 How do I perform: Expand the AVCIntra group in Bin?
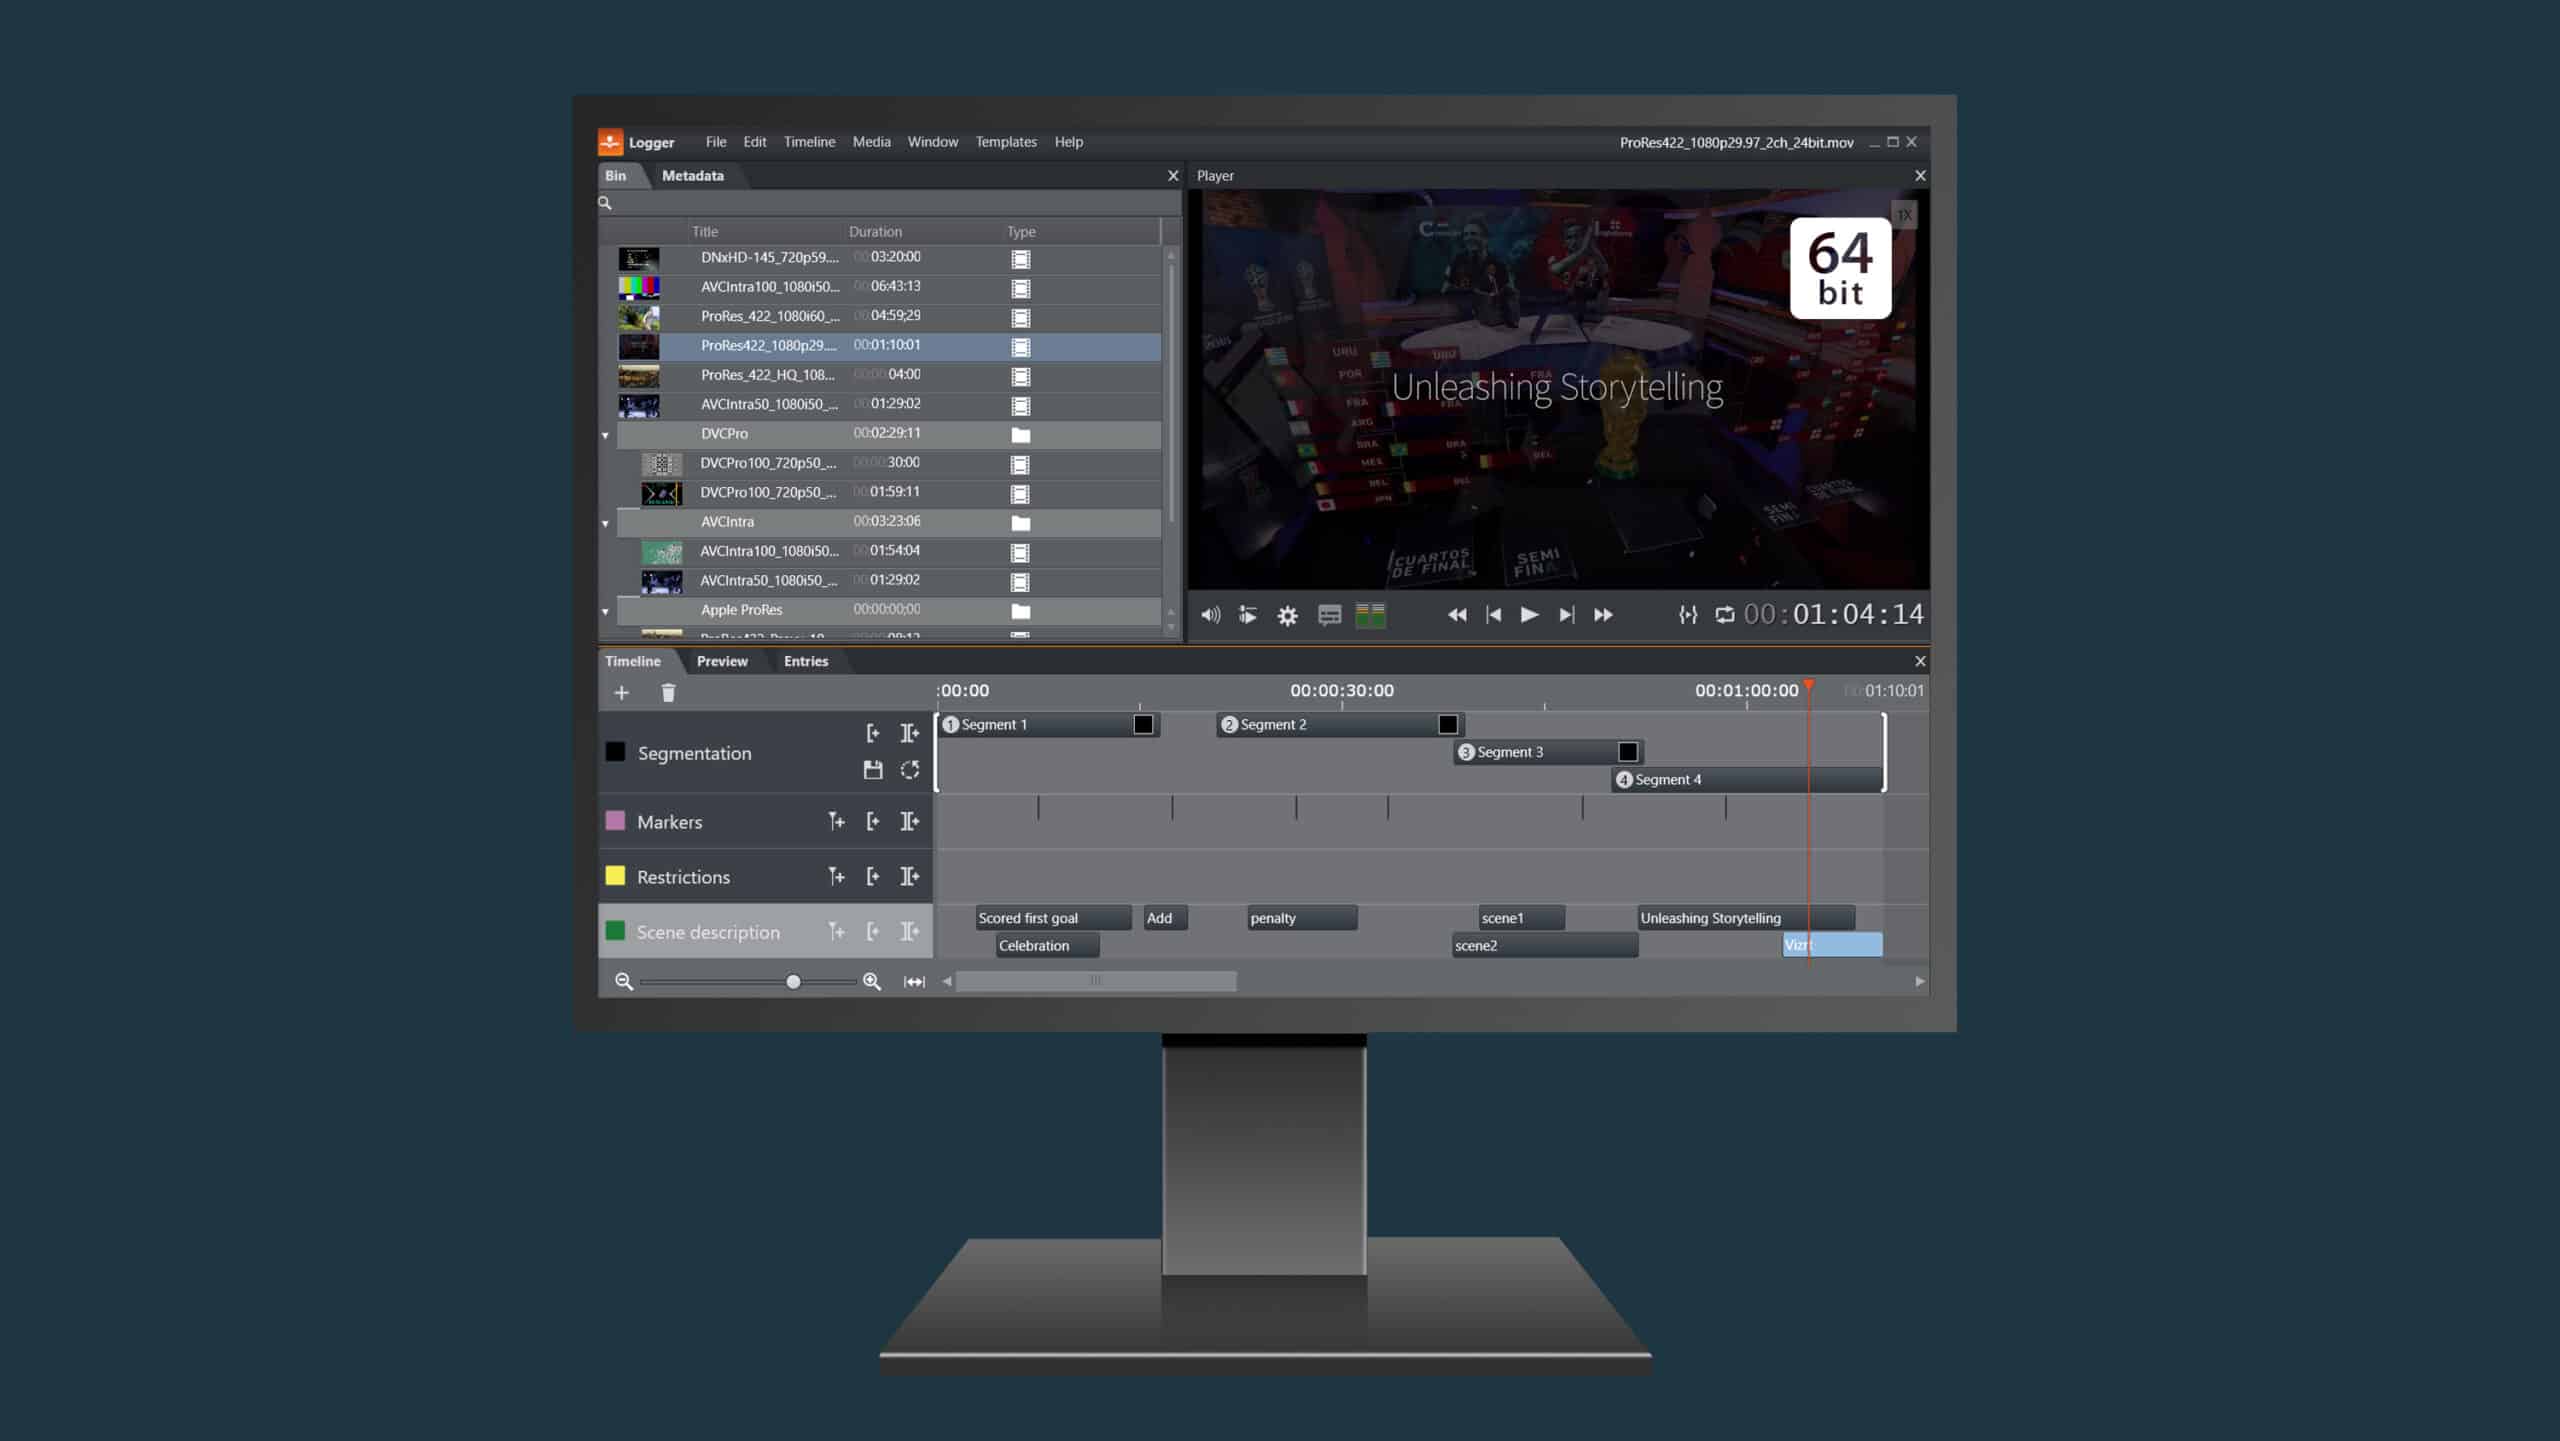coord(607,520)
